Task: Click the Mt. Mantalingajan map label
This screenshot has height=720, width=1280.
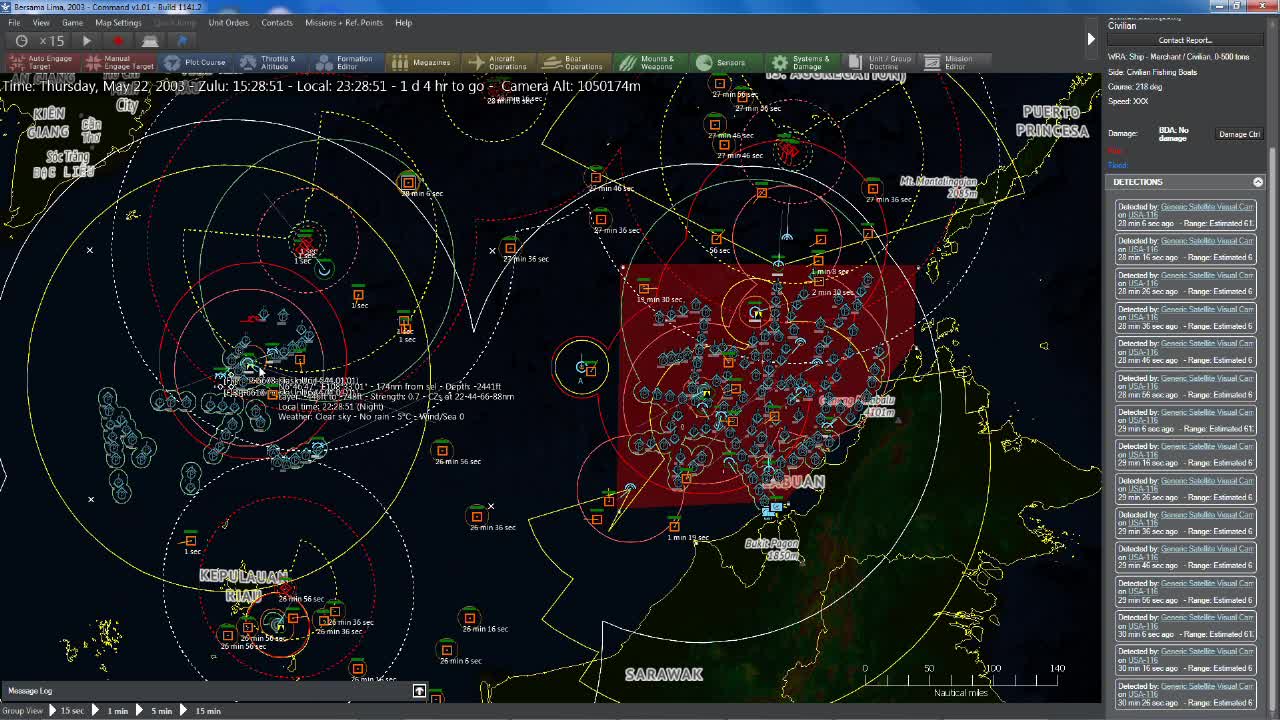Action: (x=938, y=186)
